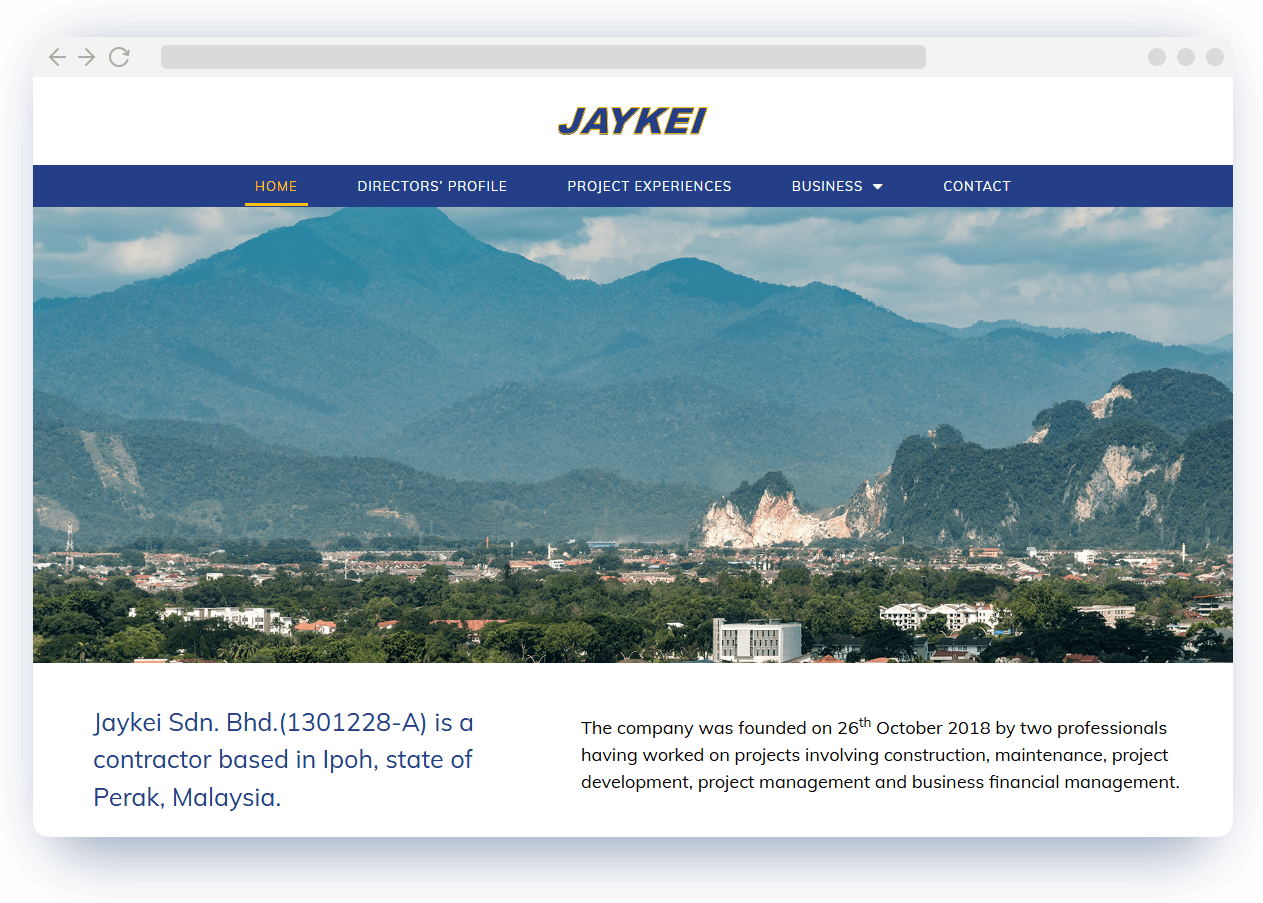This screenshot has height=903, width=1263.
Task: Navigate to Project Experiences
Action: click(x=649, y=186)
